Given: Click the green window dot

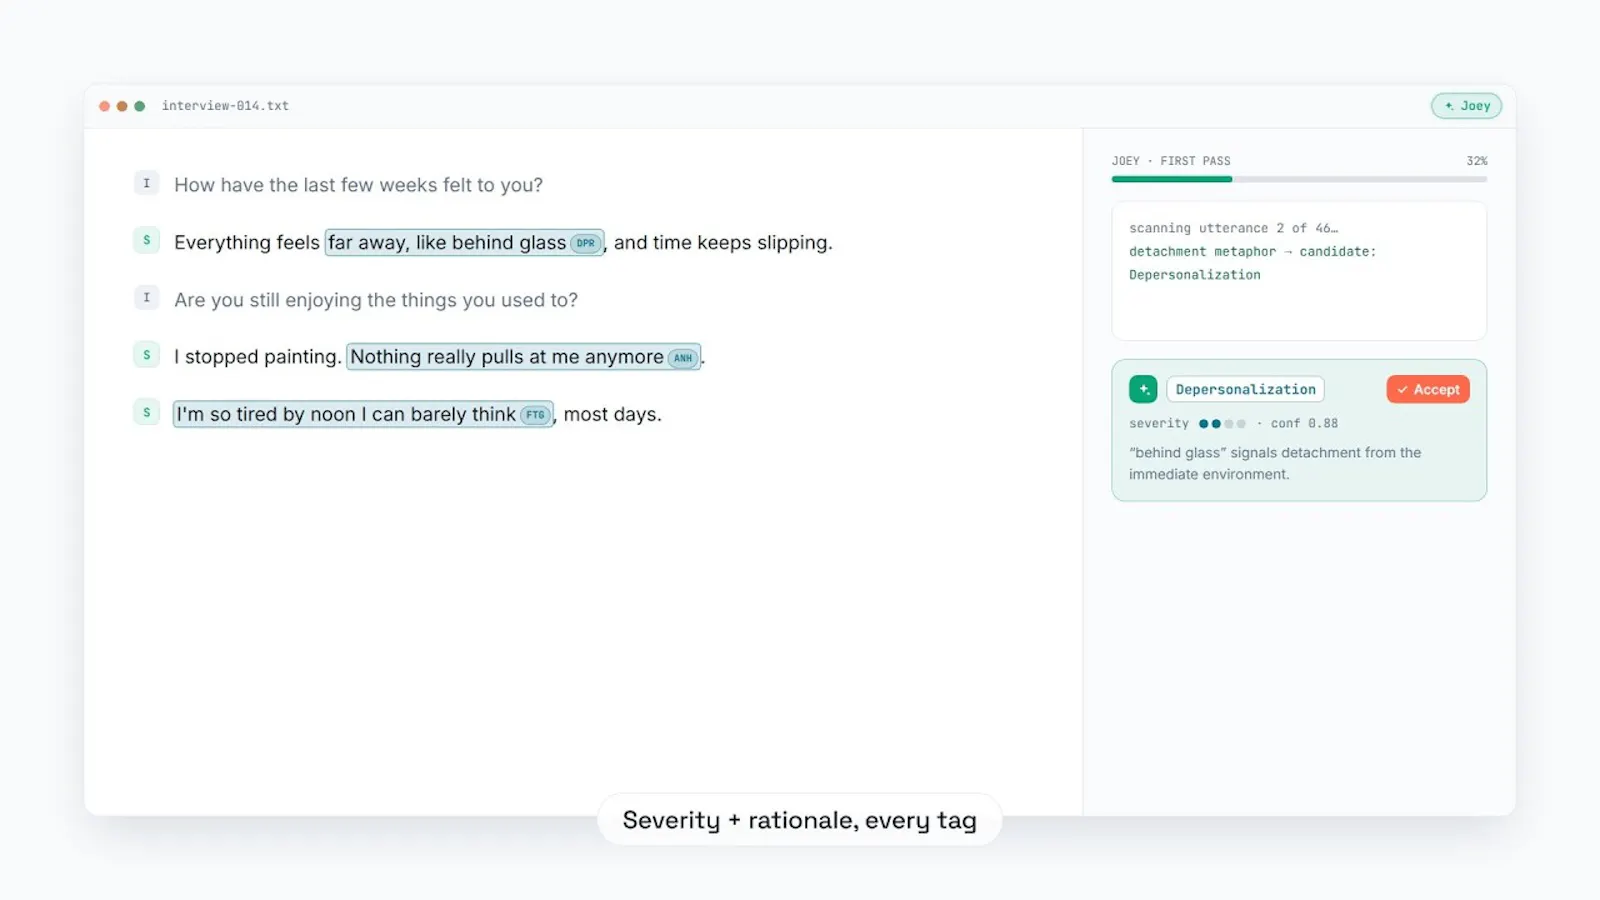Looking at the screenshot, I should 140,106.
